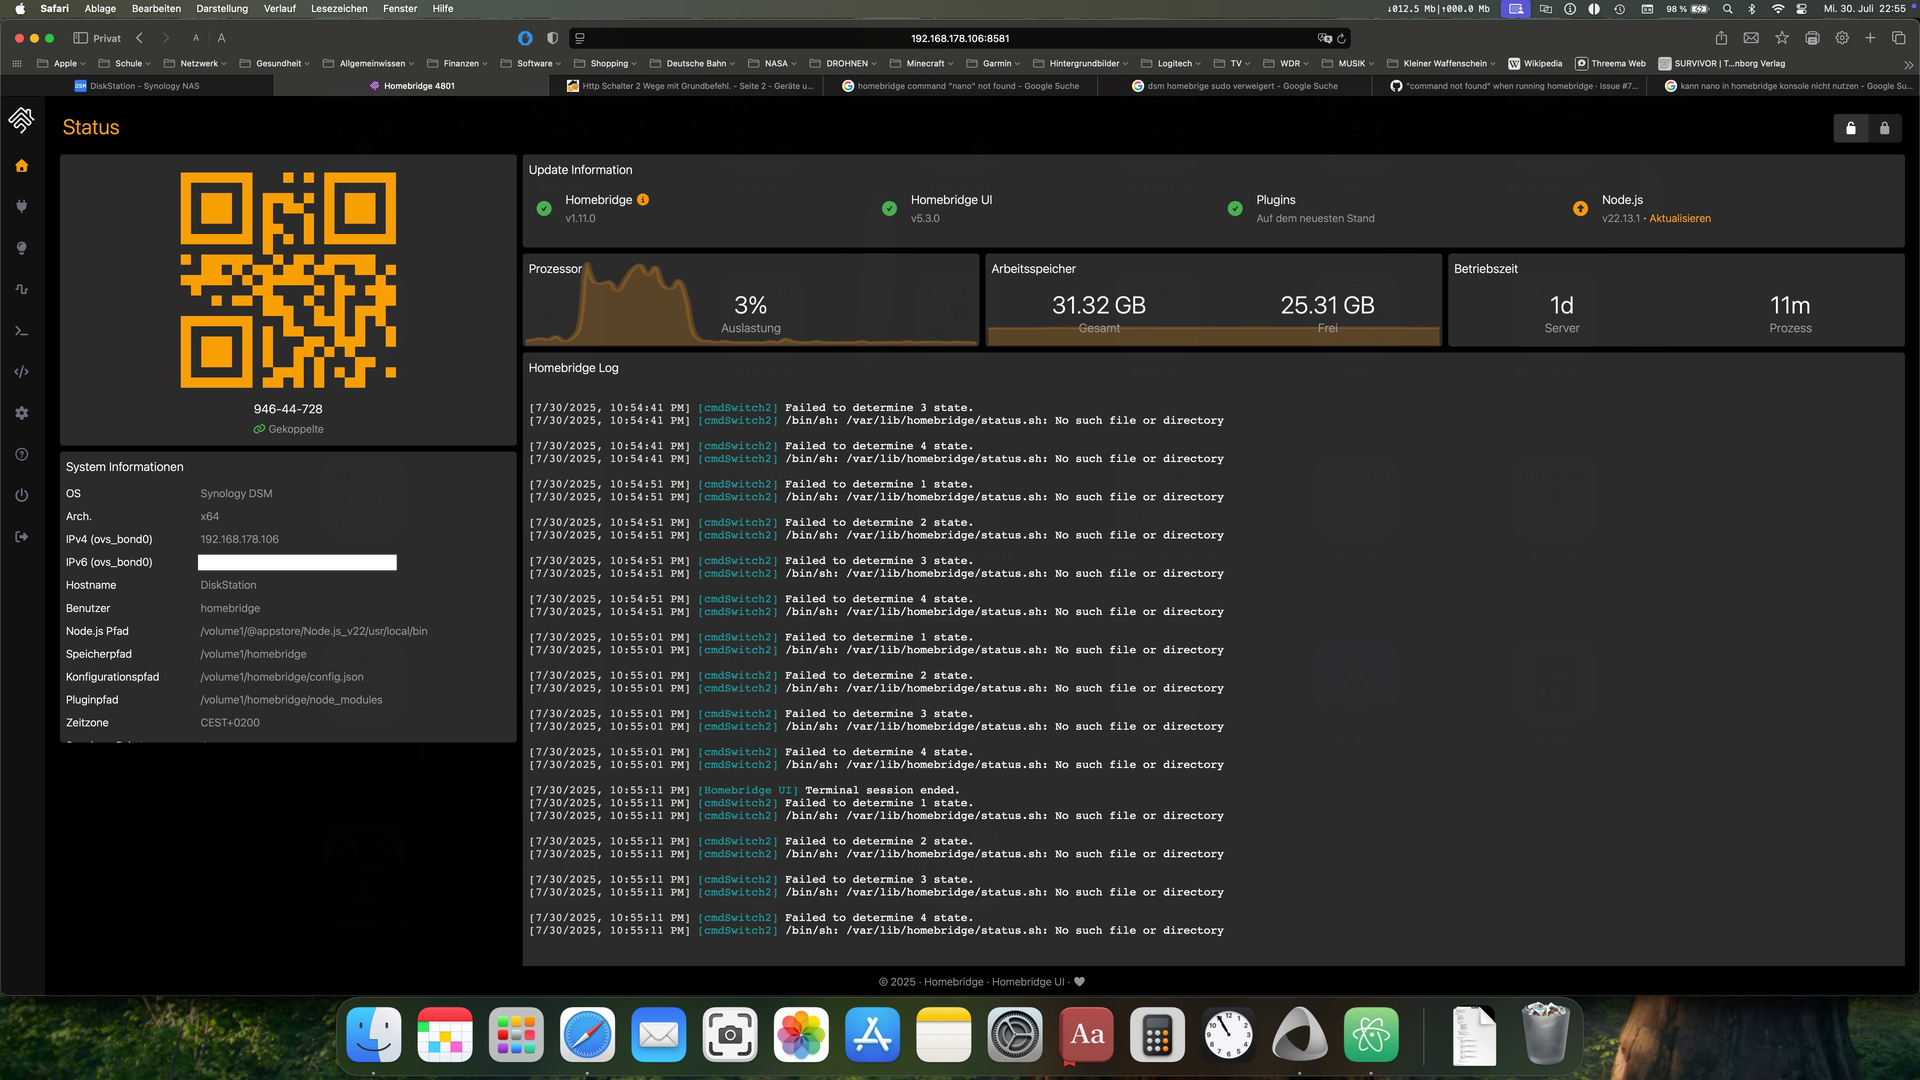This screenshot has width=1920, height=1080.
Task: Click the Safari address bar showing 192.168.178.106:8581
Action: [x=959, y=38]
